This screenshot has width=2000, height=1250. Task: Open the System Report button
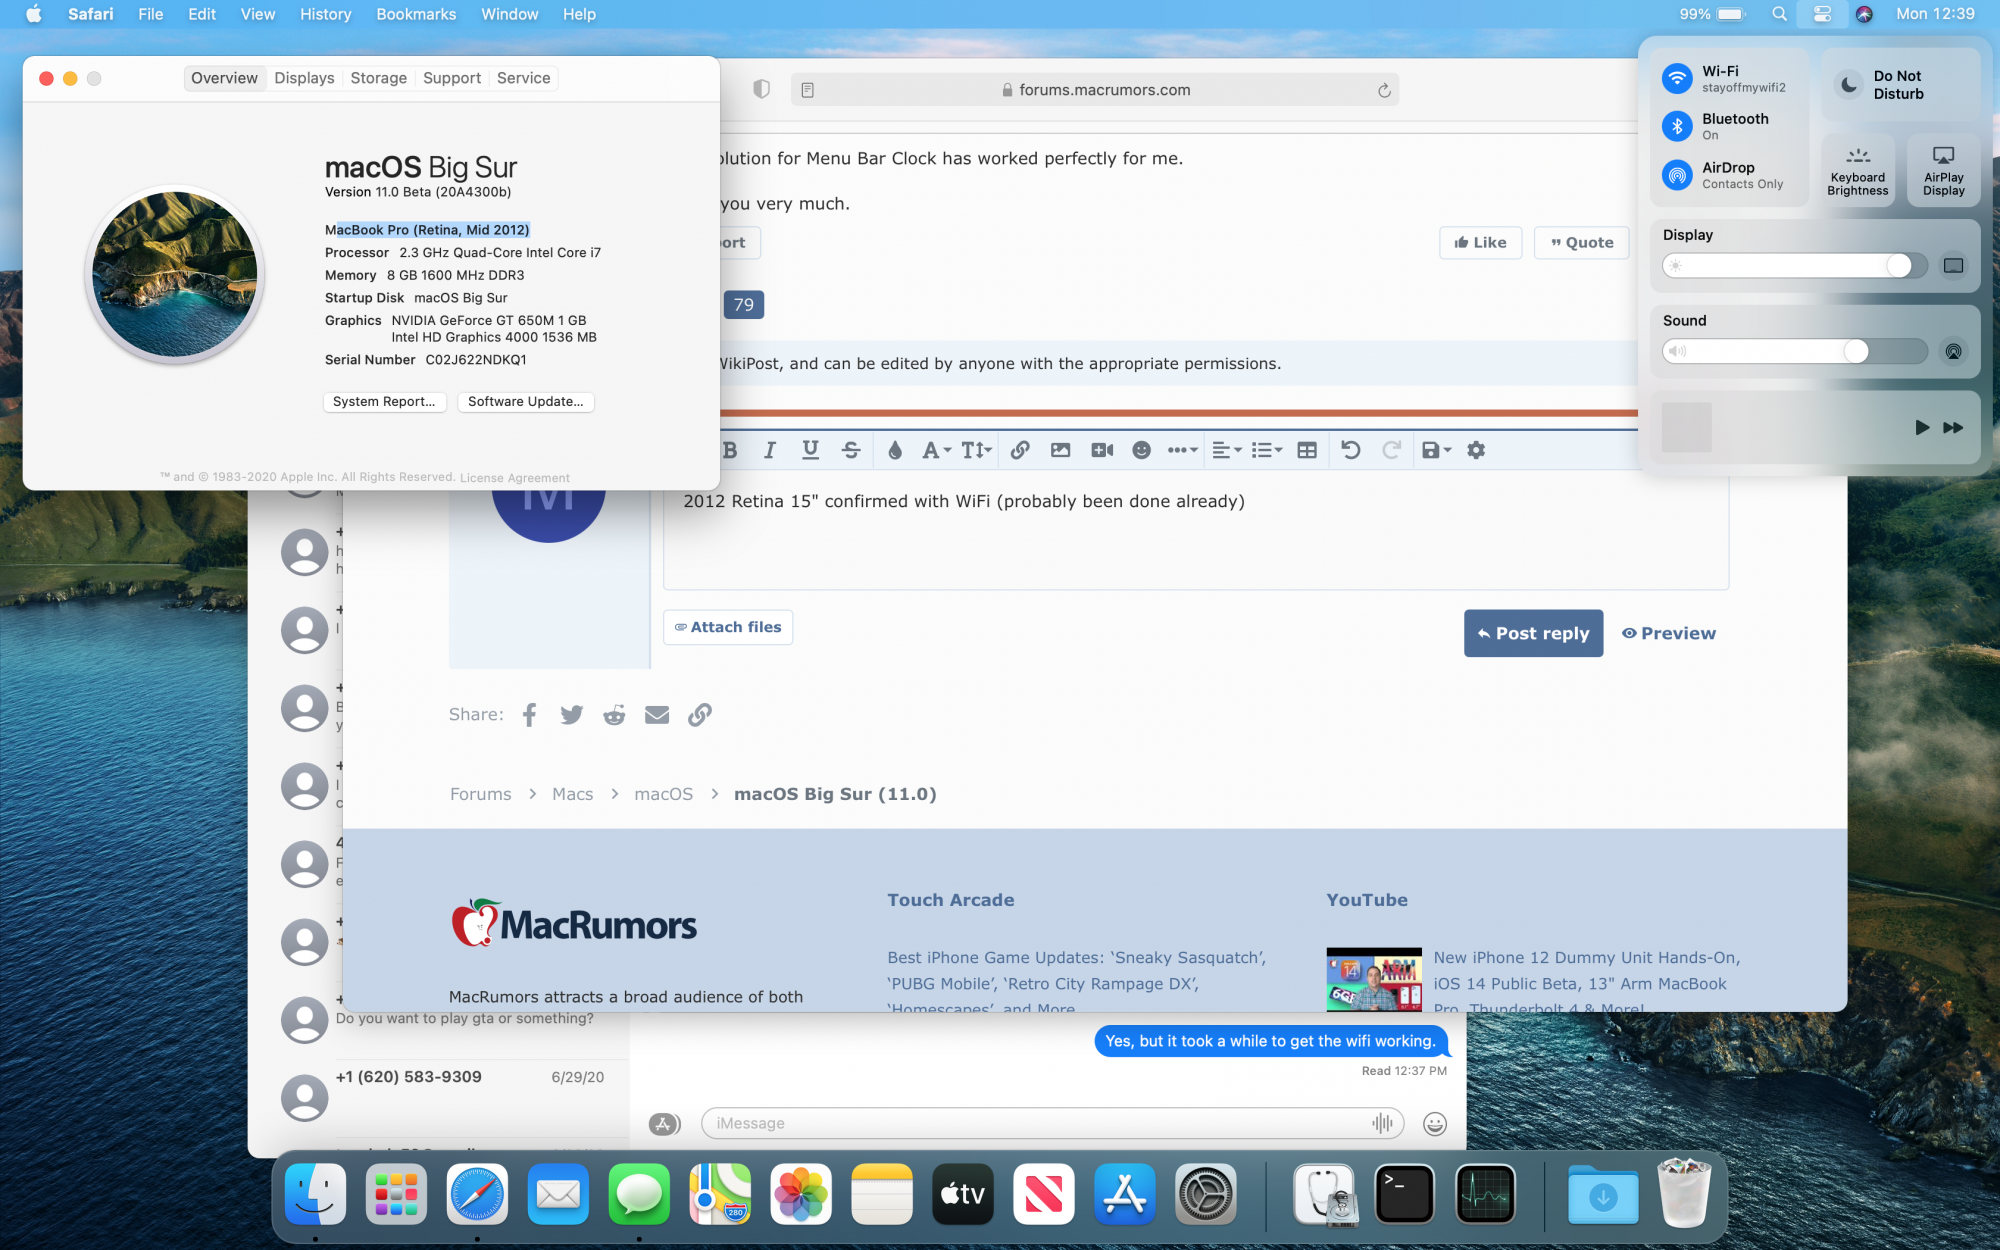[x=384, y=401]
